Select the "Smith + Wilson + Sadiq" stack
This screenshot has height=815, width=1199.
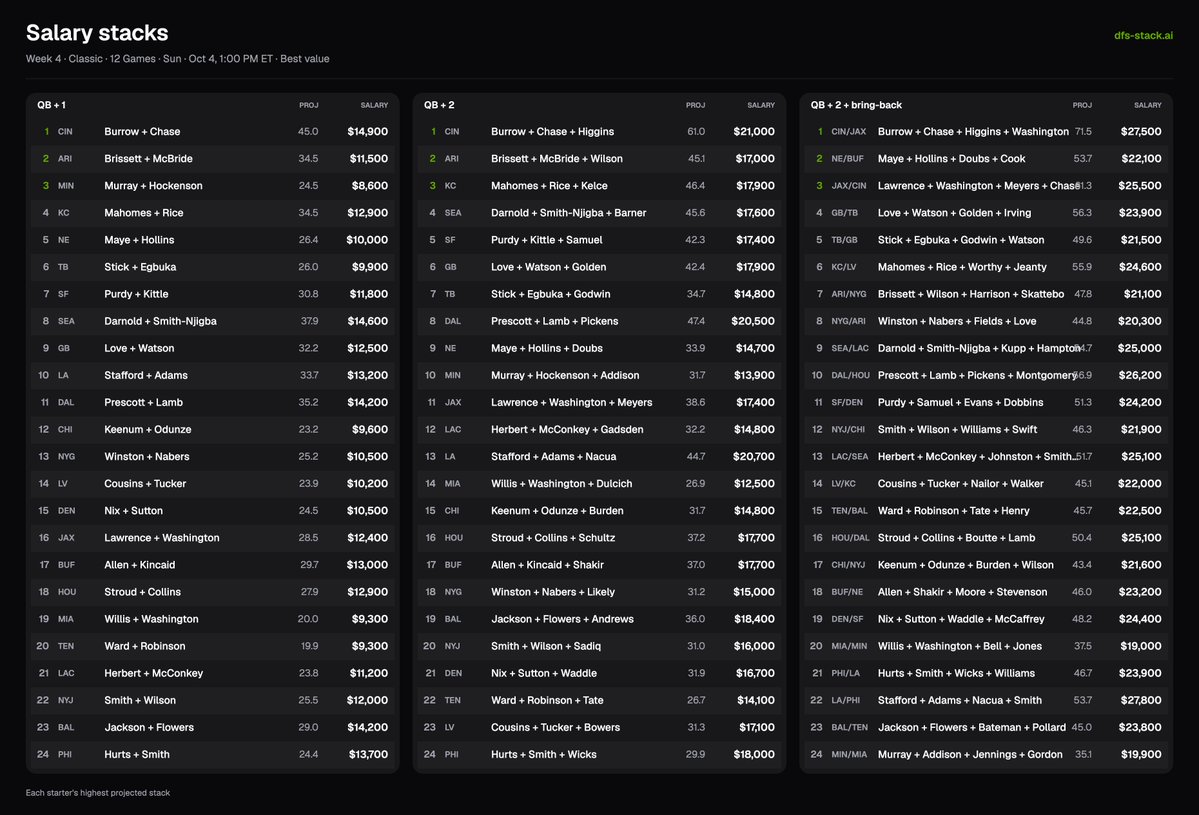pos(546,646)
